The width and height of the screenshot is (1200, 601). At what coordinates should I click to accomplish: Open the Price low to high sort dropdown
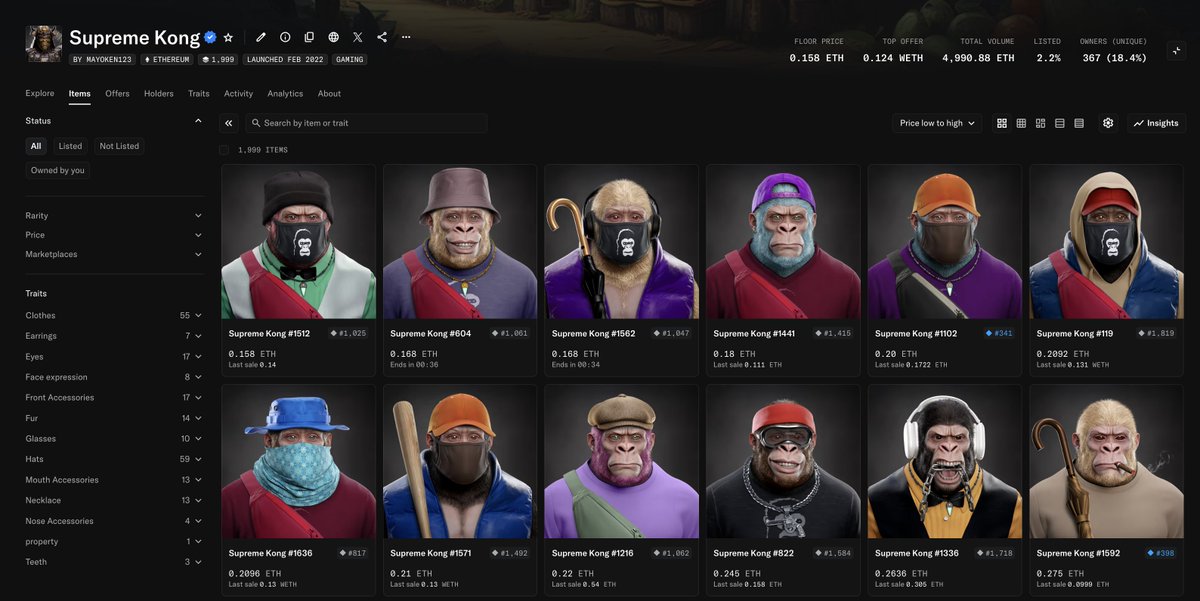[937, 123]
